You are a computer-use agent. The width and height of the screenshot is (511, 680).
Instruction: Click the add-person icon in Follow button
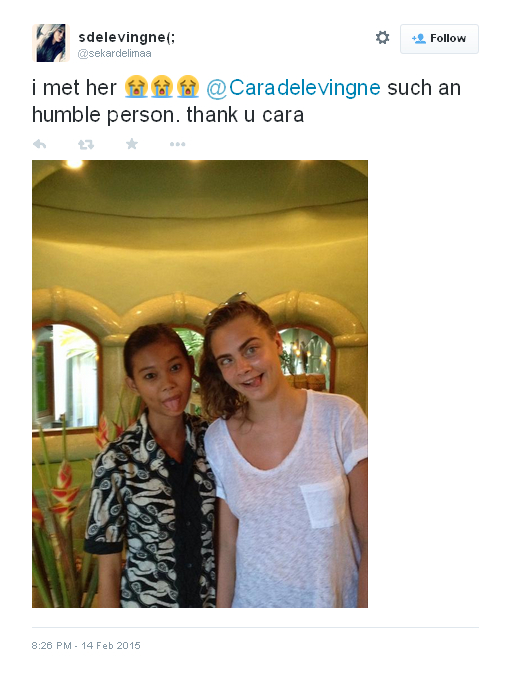[419, 39]
